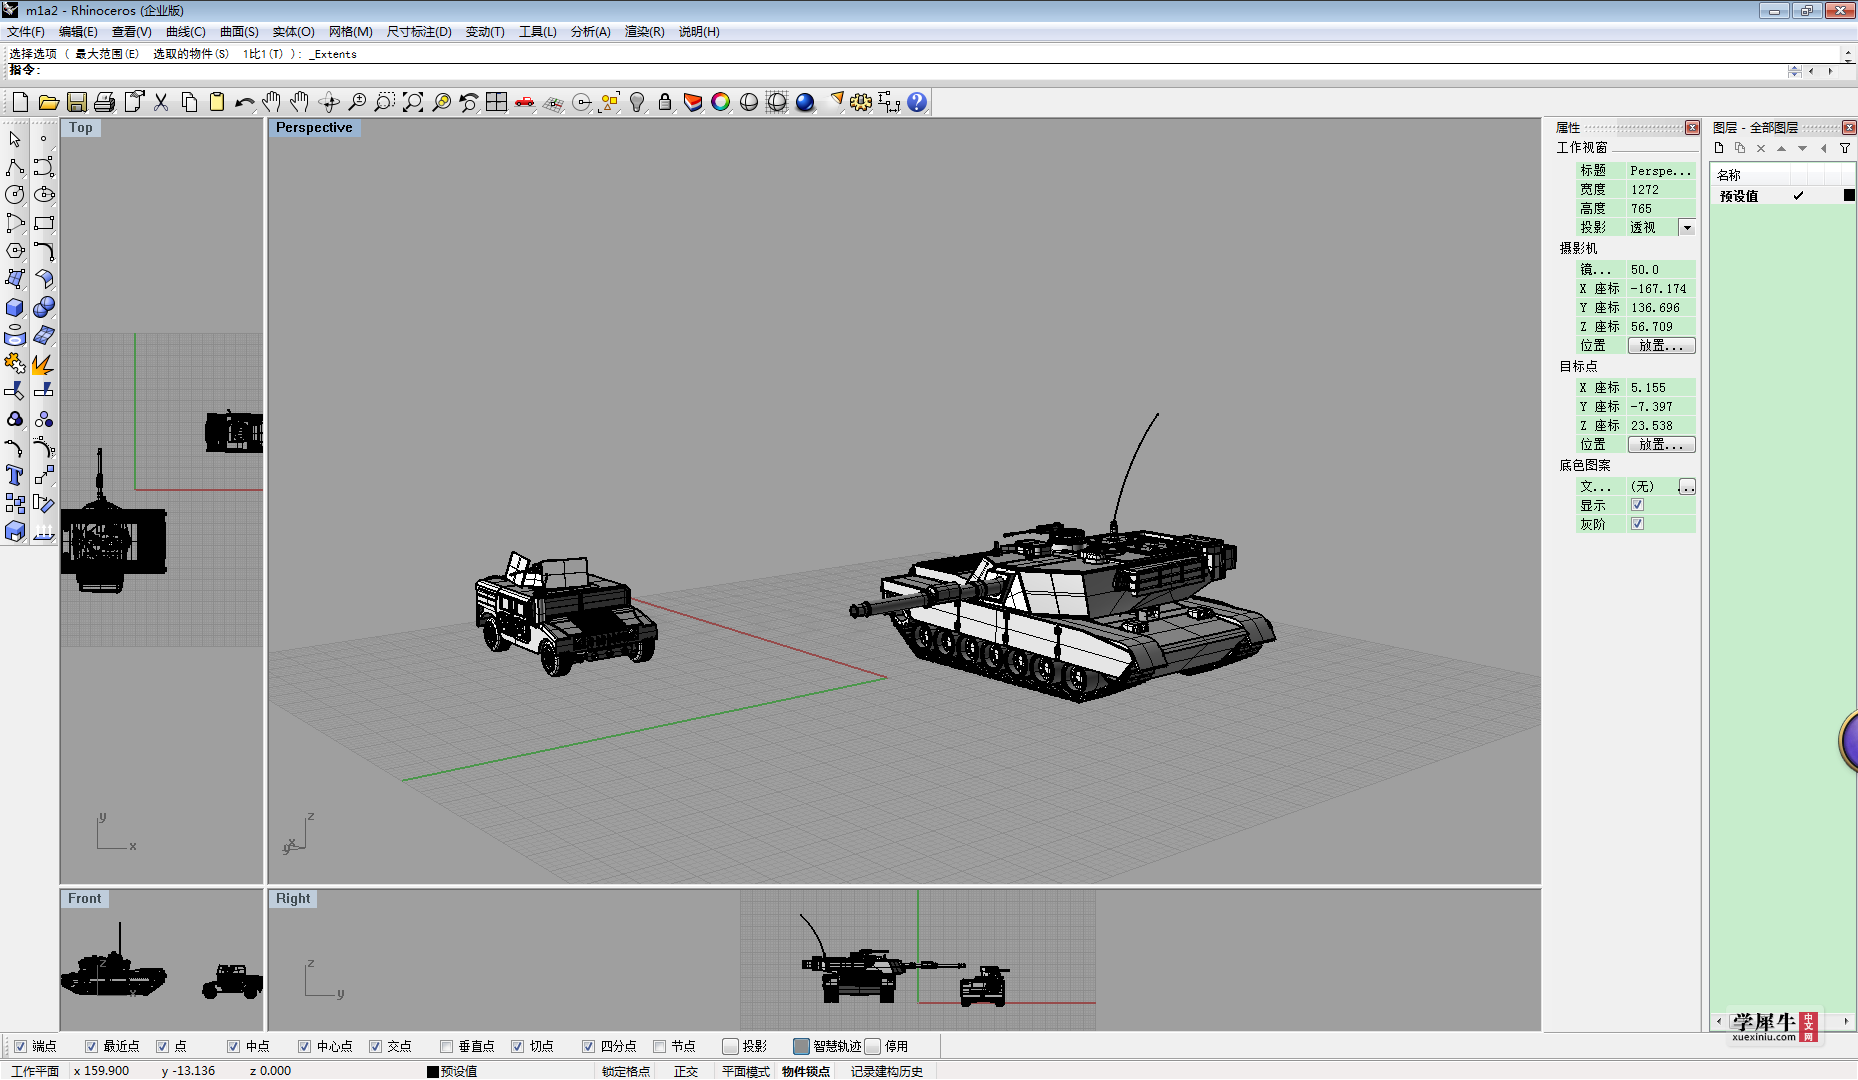Viewport: 1858px width, 1080px height.
Task: Click the camera 位置 放置... button
Action: tap(1661, 345)
